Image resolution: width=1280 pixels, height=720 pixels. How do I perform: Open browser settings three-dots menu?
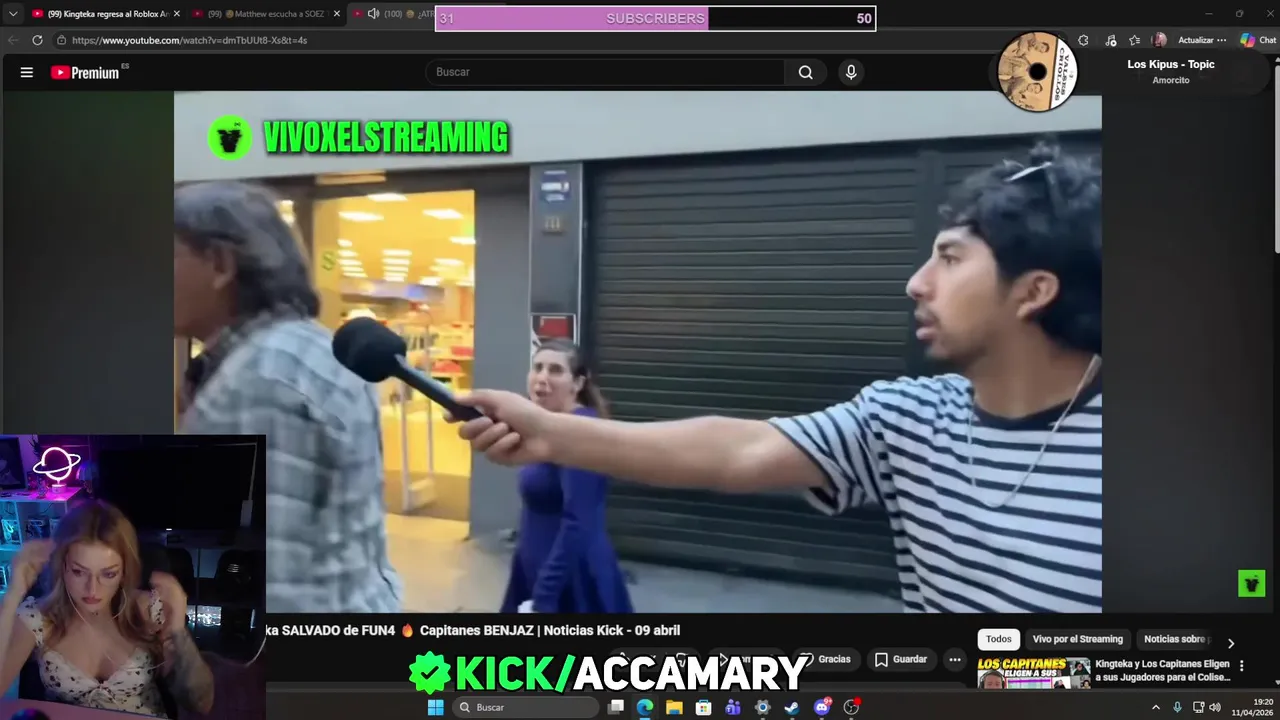pyautogui.click(x=1222, y=40)
